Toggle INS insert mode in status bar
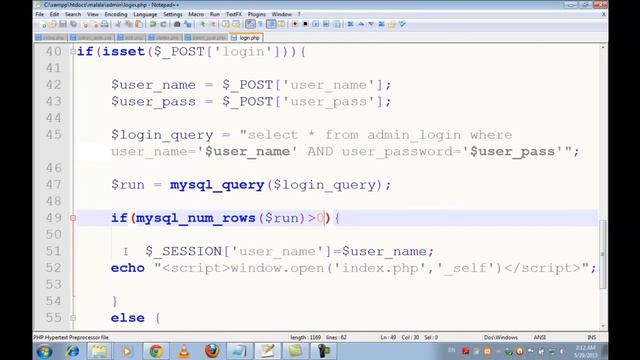Screen dimensions: 640x360 (591, 338)
